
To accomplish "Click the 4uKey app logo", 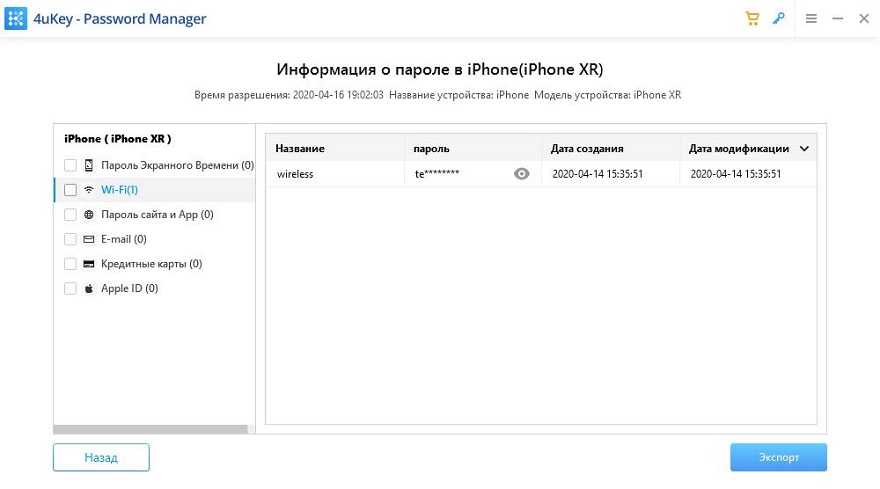I will 15,19.
